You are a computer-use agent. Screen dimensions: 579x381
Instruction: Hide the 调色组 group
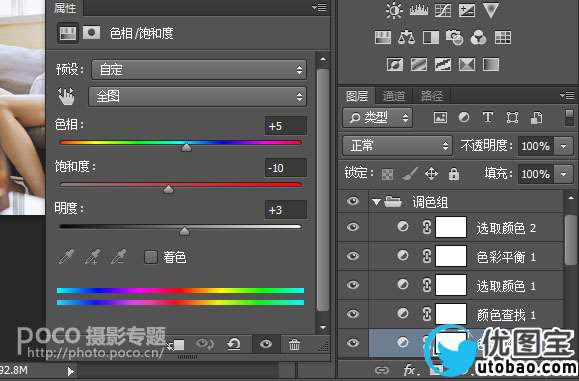[353, 201]
